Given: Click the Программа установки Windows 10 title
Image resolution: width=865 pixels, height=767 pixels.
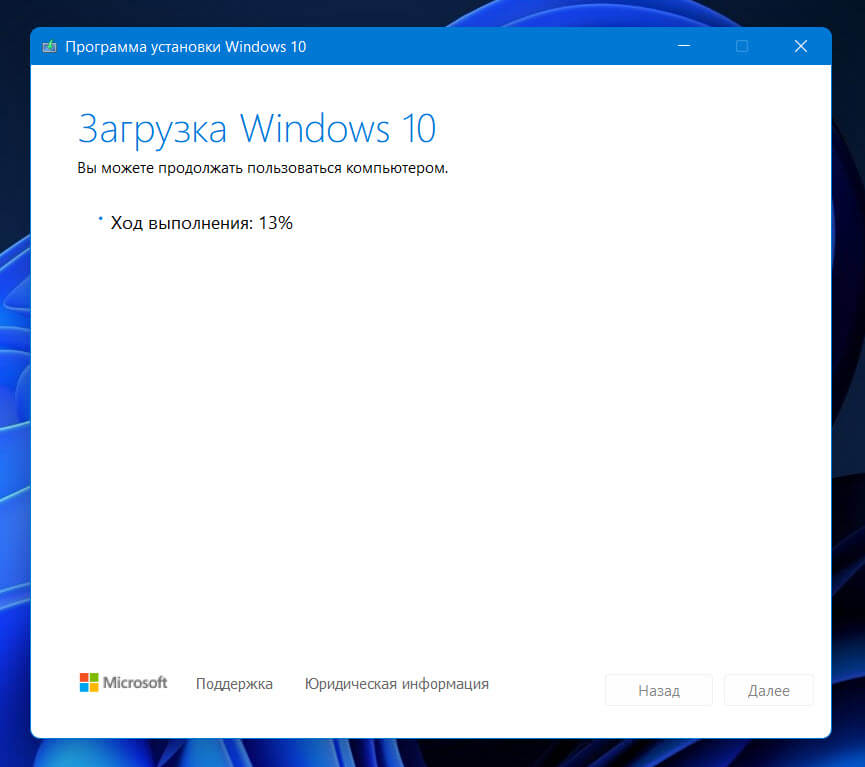Looking at the screenshot, I should [x=185, y=47].
